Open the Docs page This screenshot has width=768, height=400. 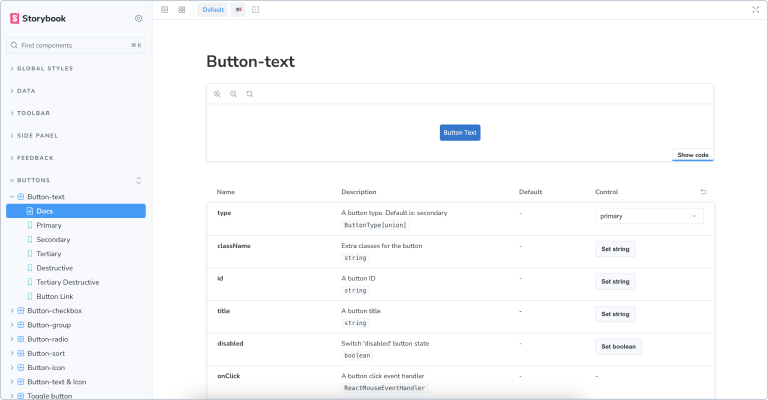click(x=76, y=211)
